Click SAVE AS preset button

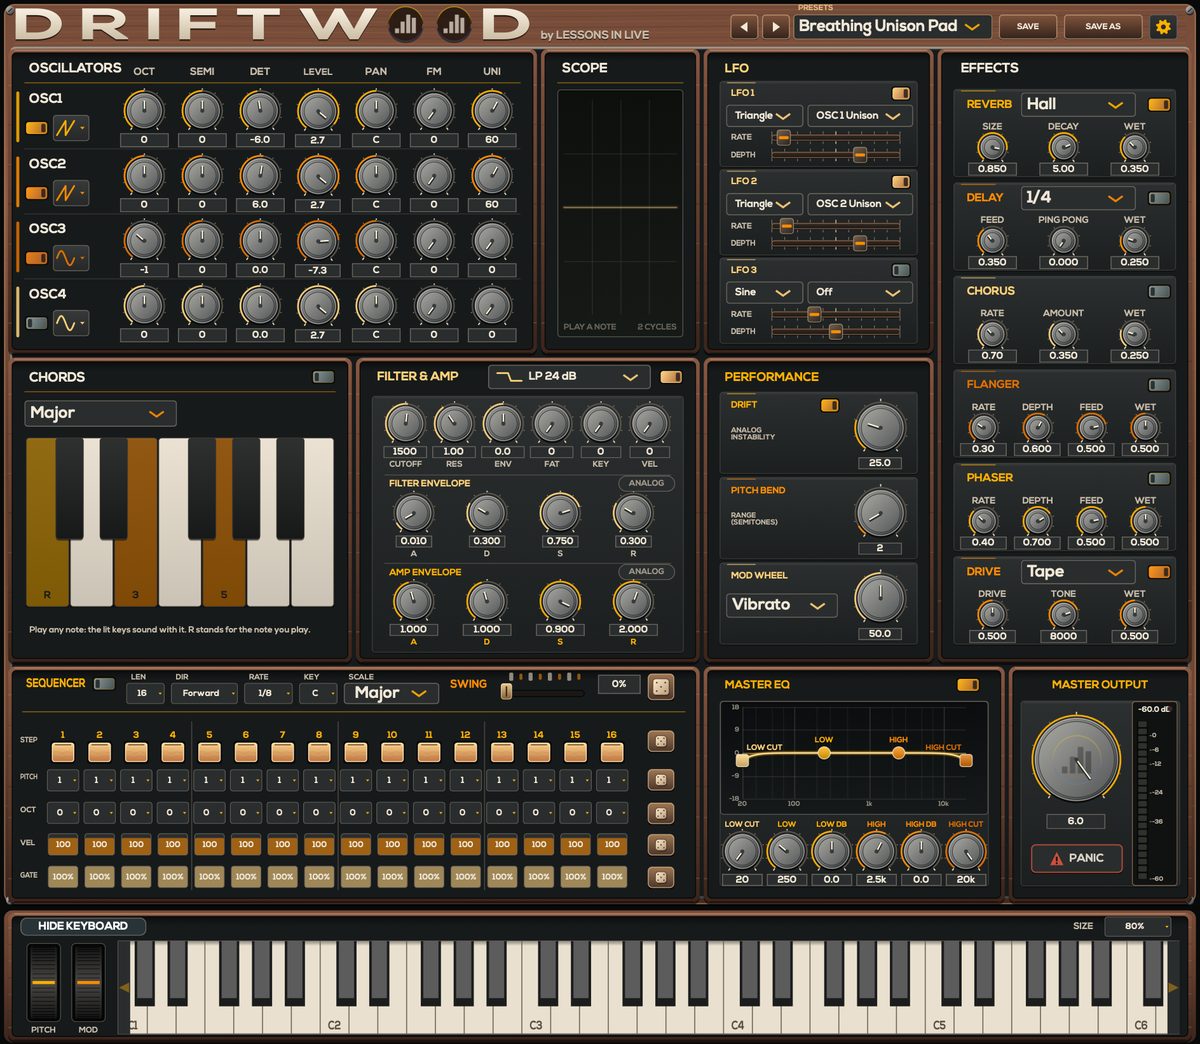tap(1103, 27)
